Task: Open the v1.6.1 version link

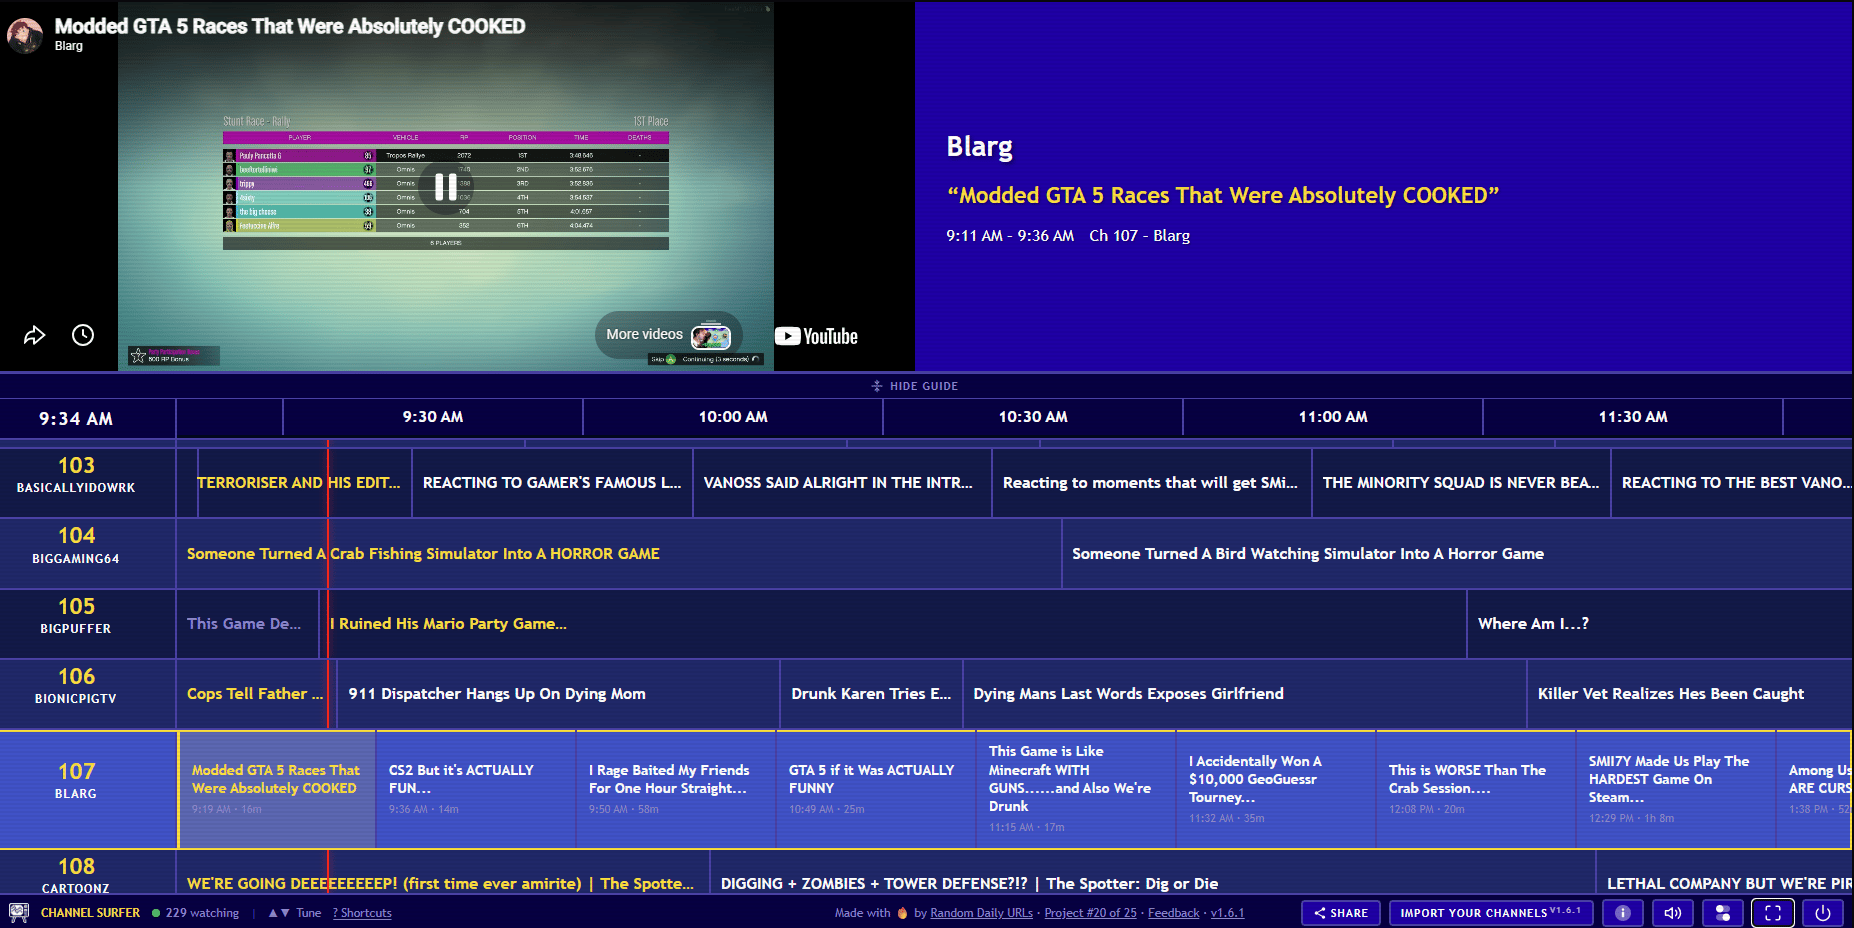Action: click(x=1227, y=913)
